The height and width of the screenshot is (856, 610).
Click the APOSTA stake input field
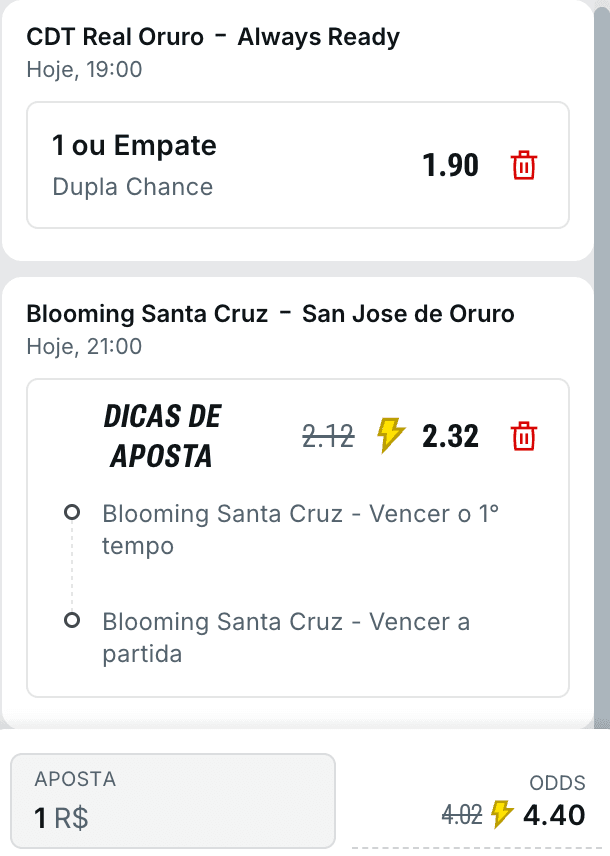tap(173, 800)
